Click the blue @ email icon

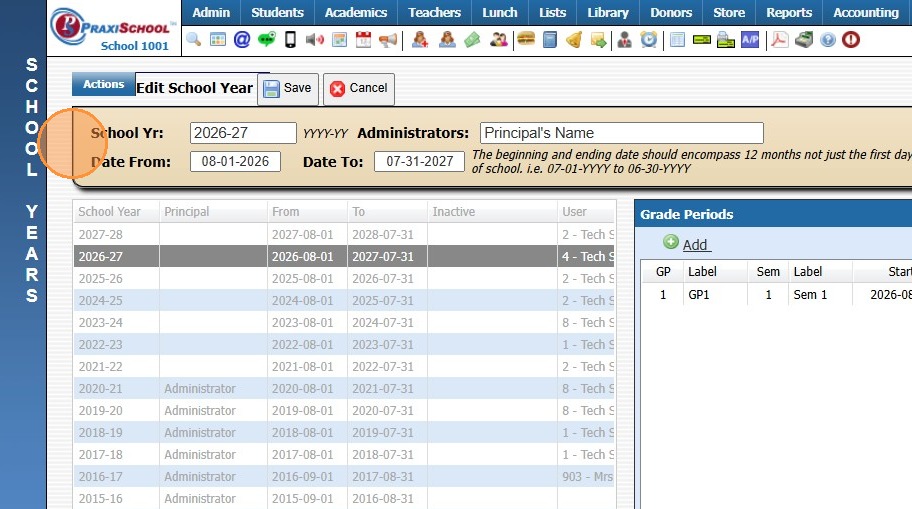[242, 40]
